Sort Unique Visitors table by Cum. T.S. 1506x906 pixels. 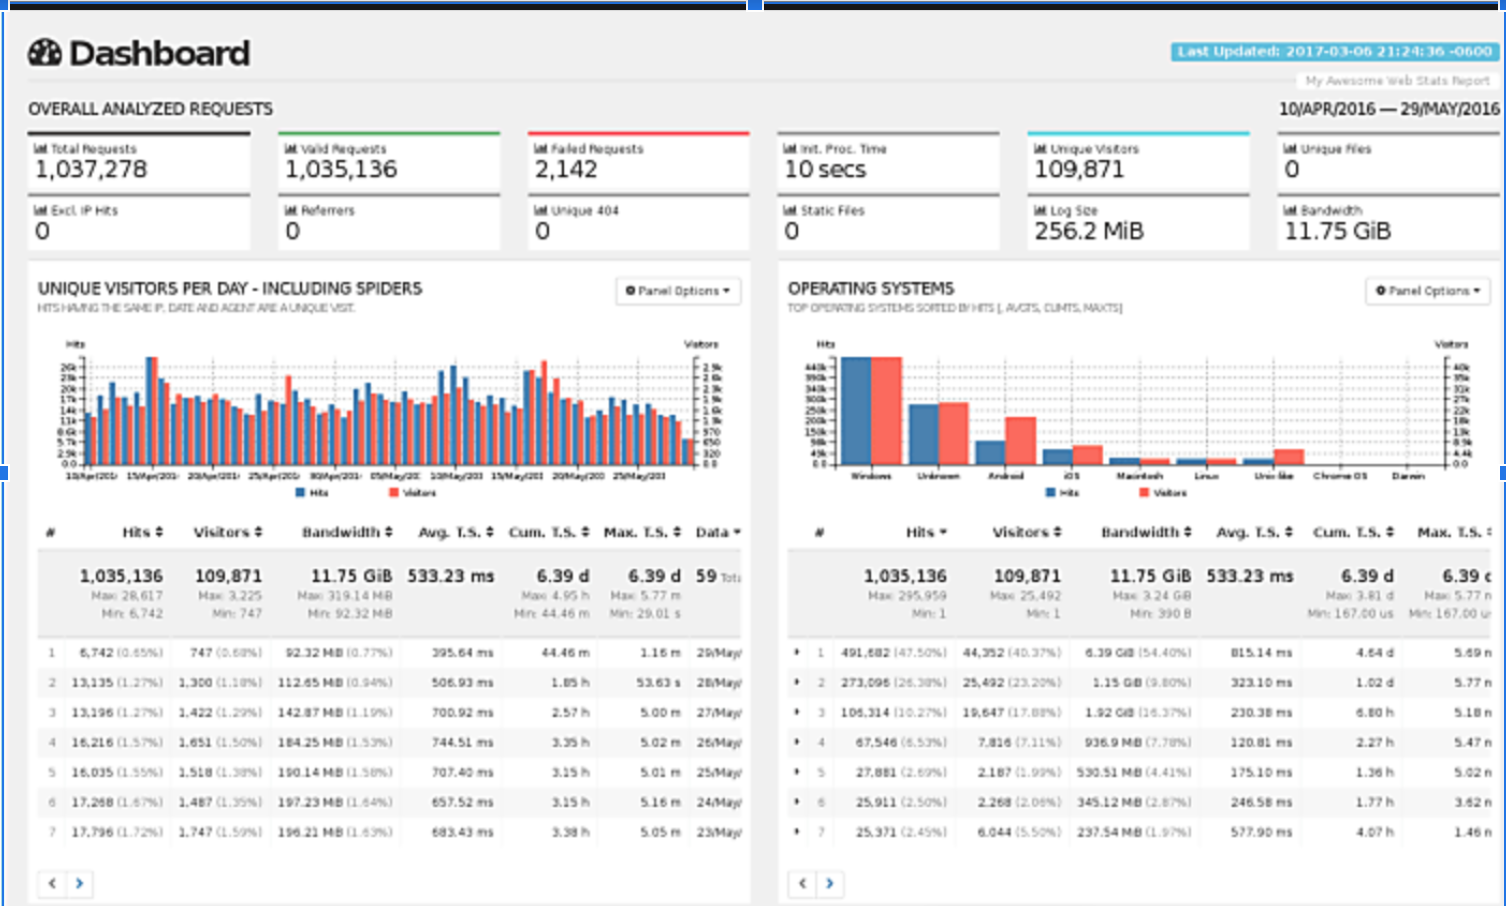point(549,532)
